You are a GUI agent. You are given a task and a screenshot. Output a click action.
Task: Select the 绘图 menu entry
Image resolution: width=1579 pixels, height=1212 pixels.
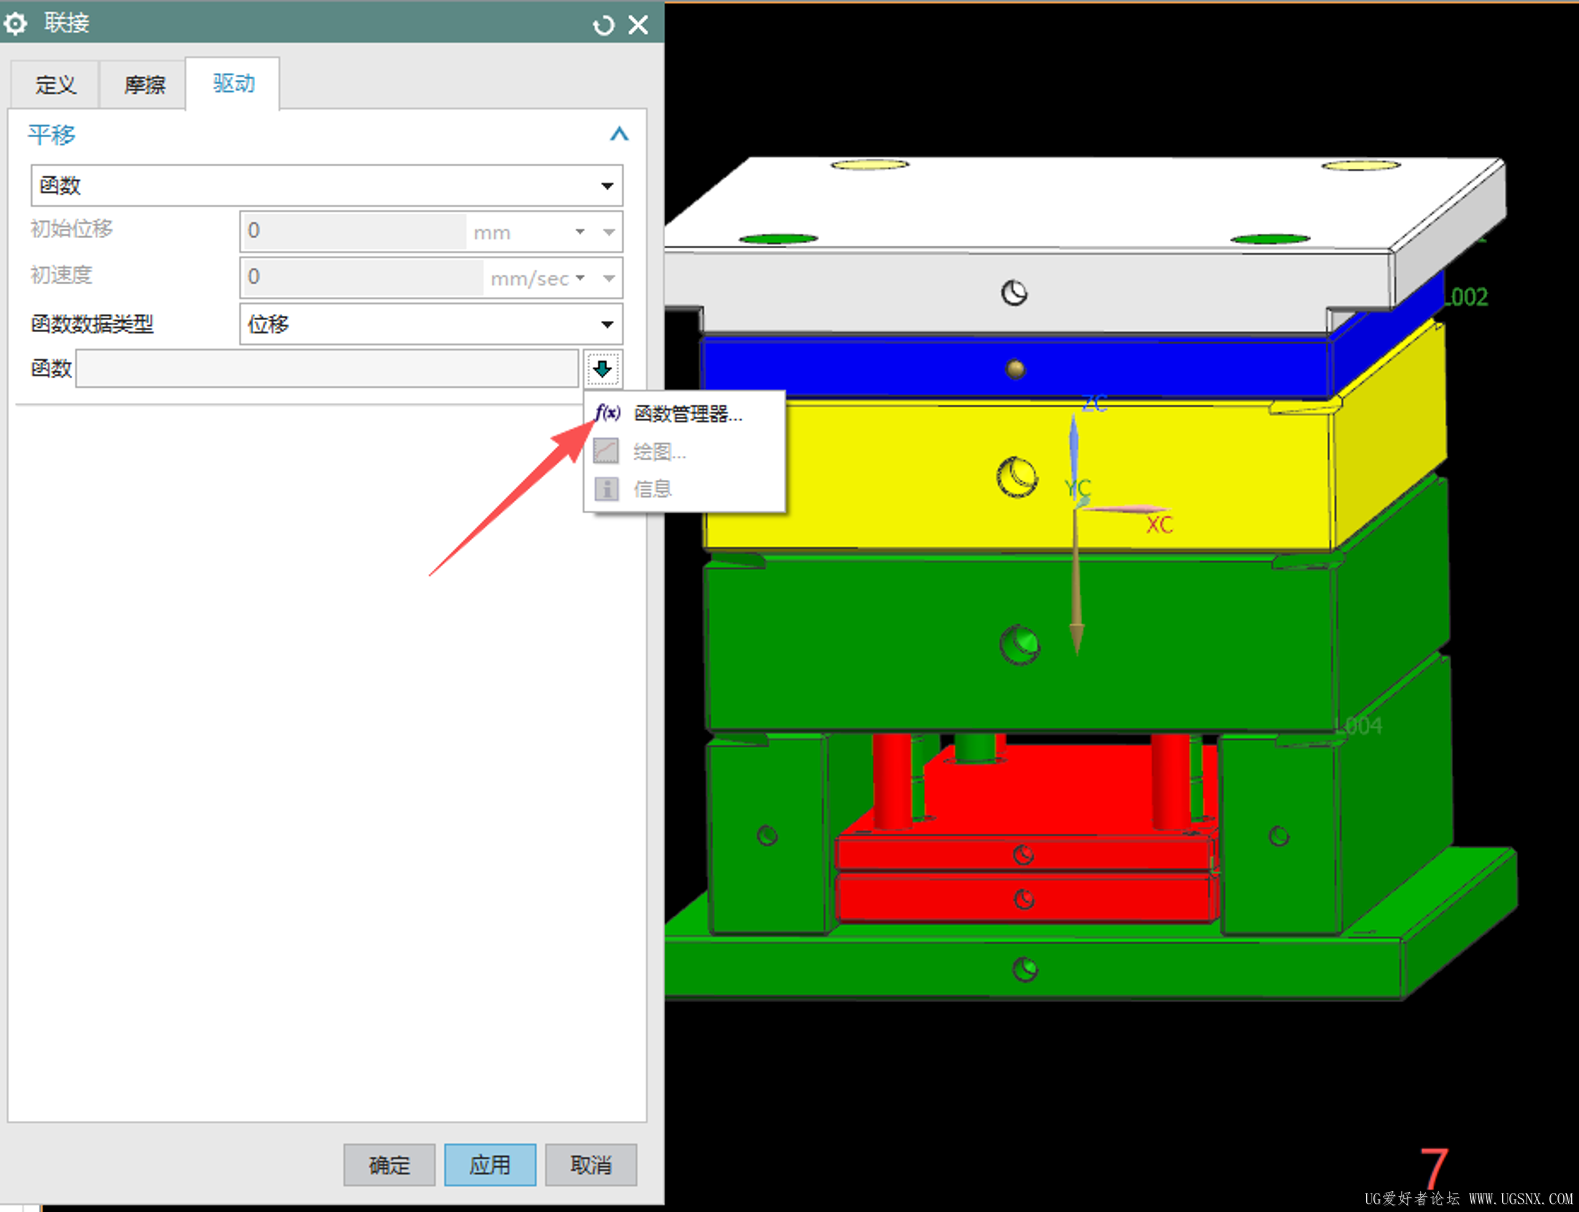coord(659,451)
